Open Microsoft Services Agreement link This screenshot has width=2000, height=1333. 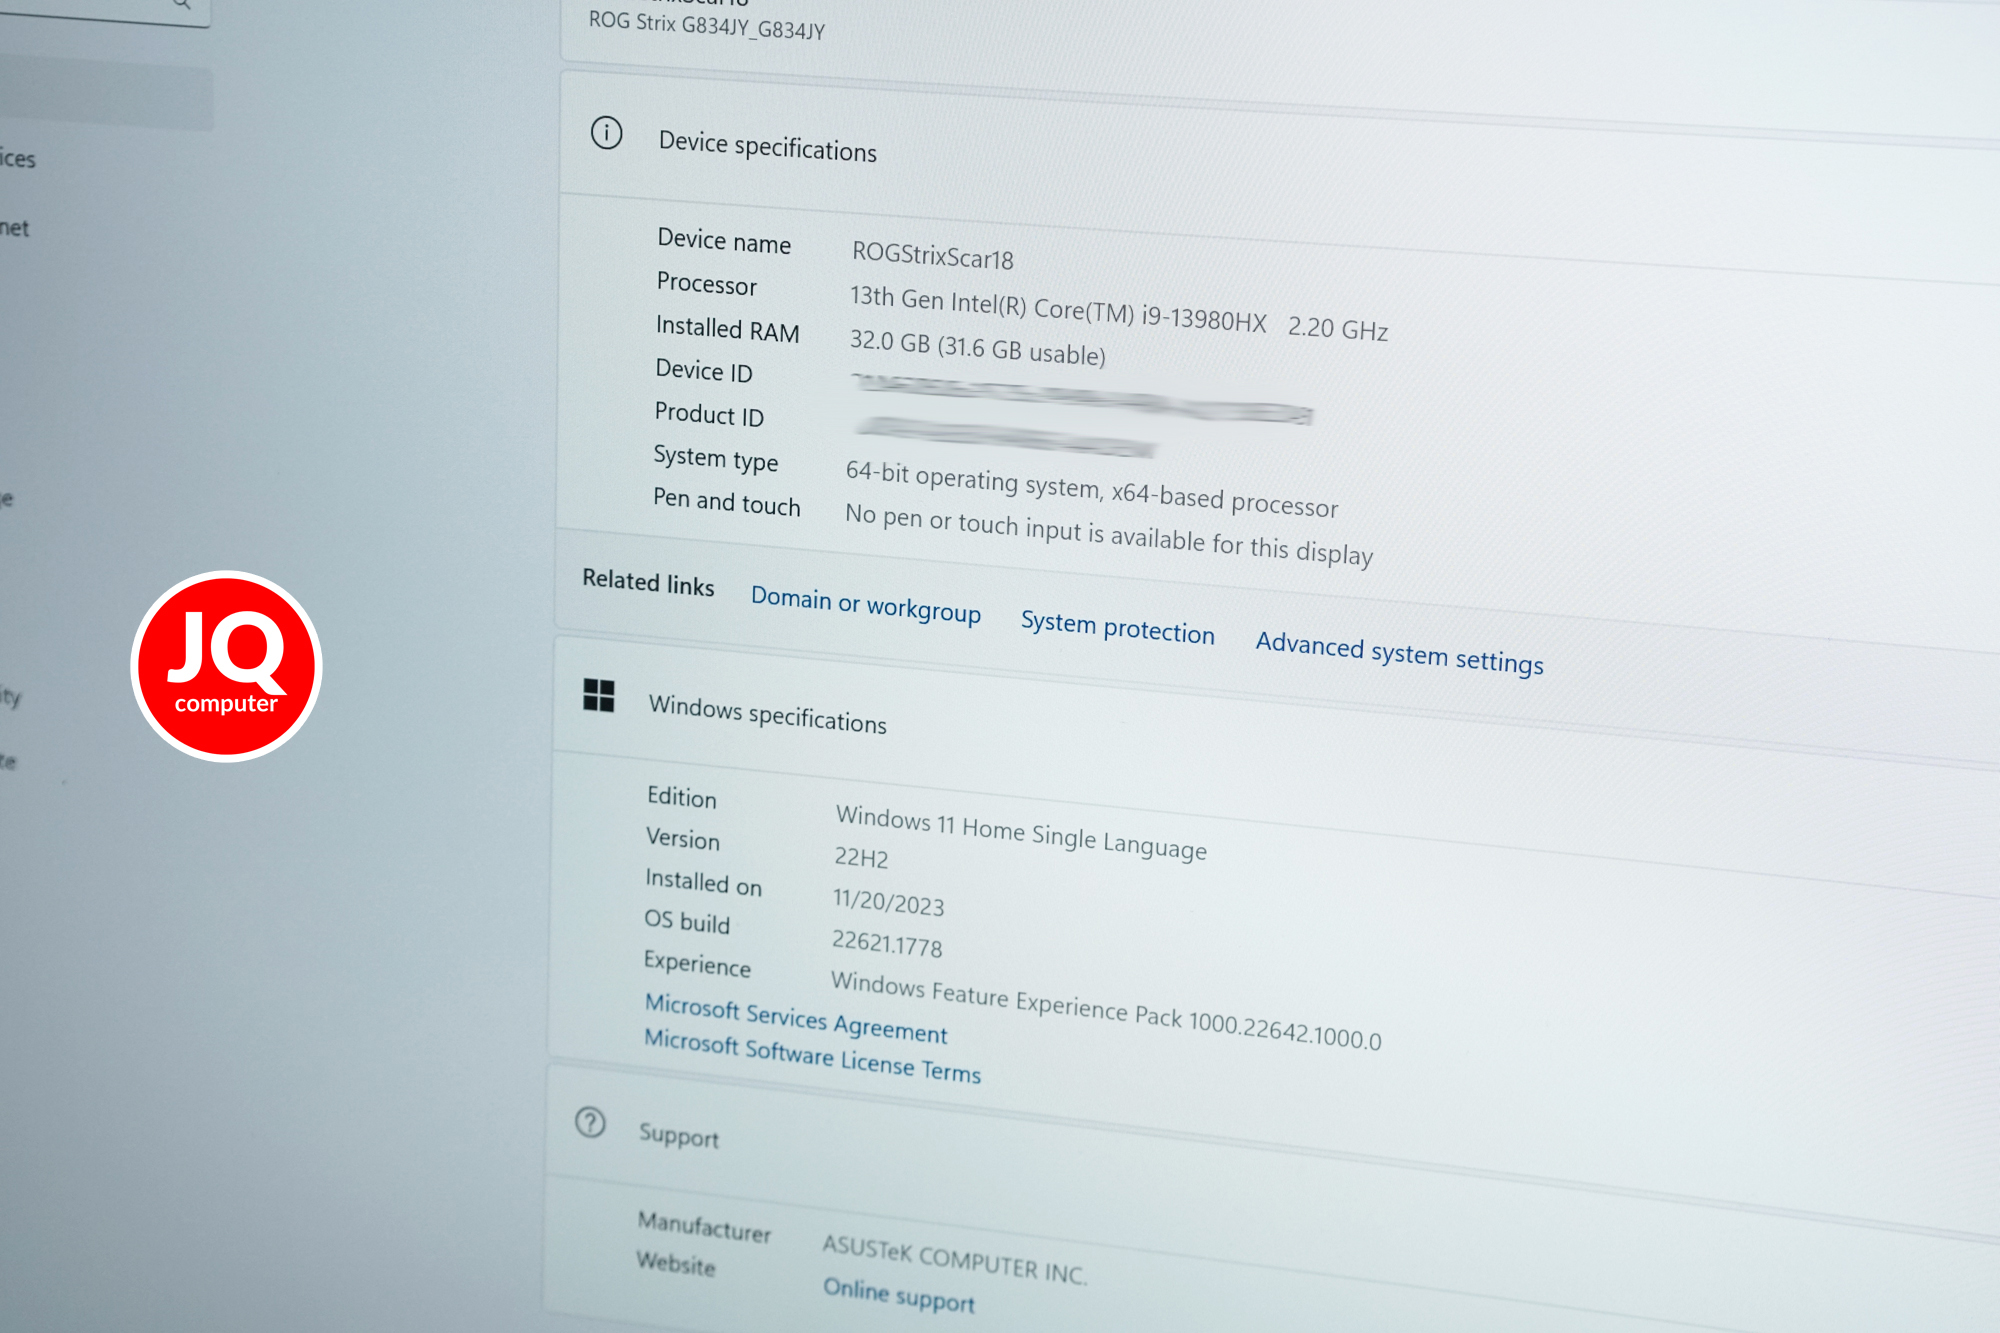click(795, 1016)
